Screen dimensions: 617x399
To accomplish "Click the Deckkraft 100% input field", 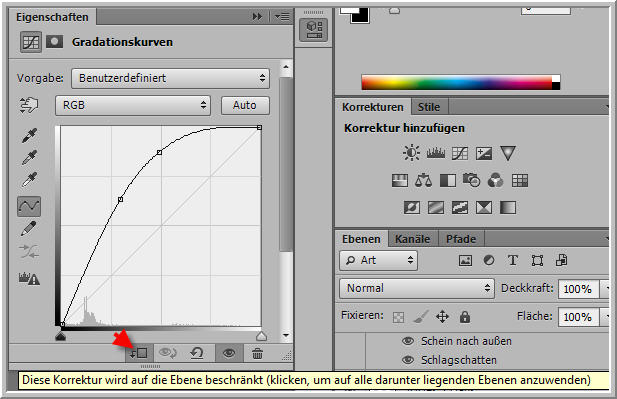I will [x=578, y=289].
